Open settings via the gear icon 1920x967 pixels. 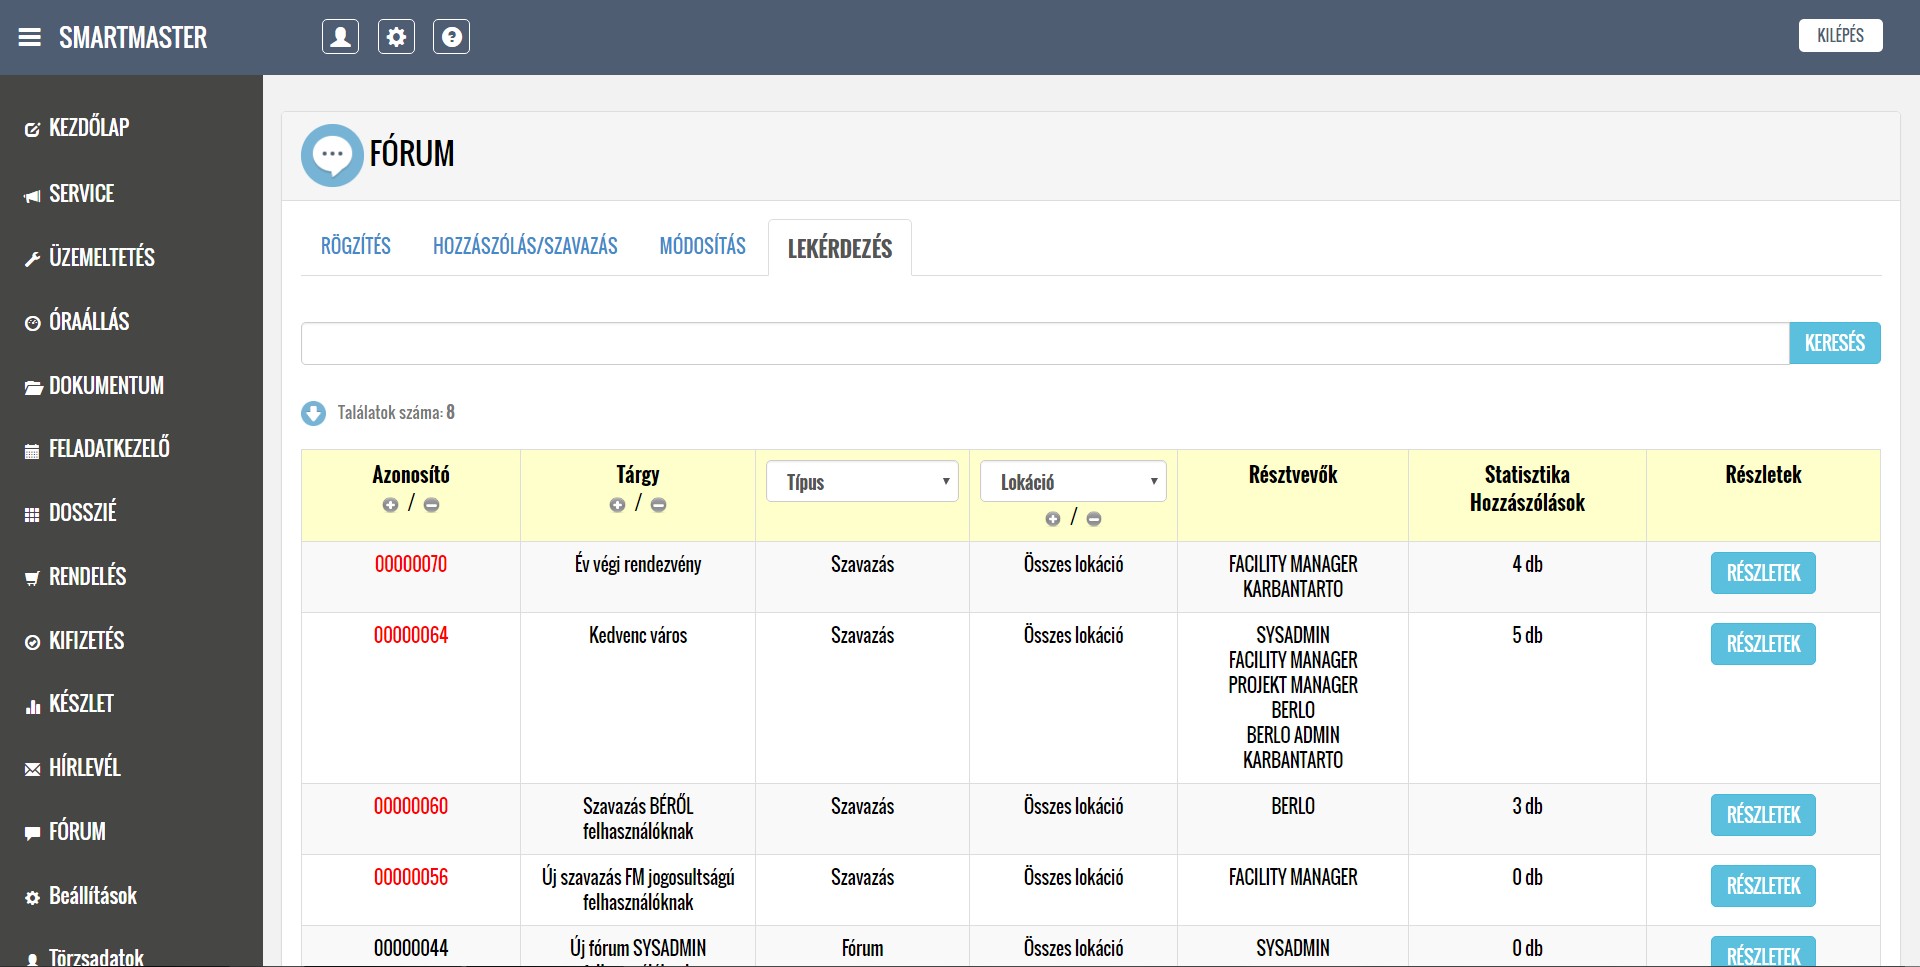click(396, 37)
